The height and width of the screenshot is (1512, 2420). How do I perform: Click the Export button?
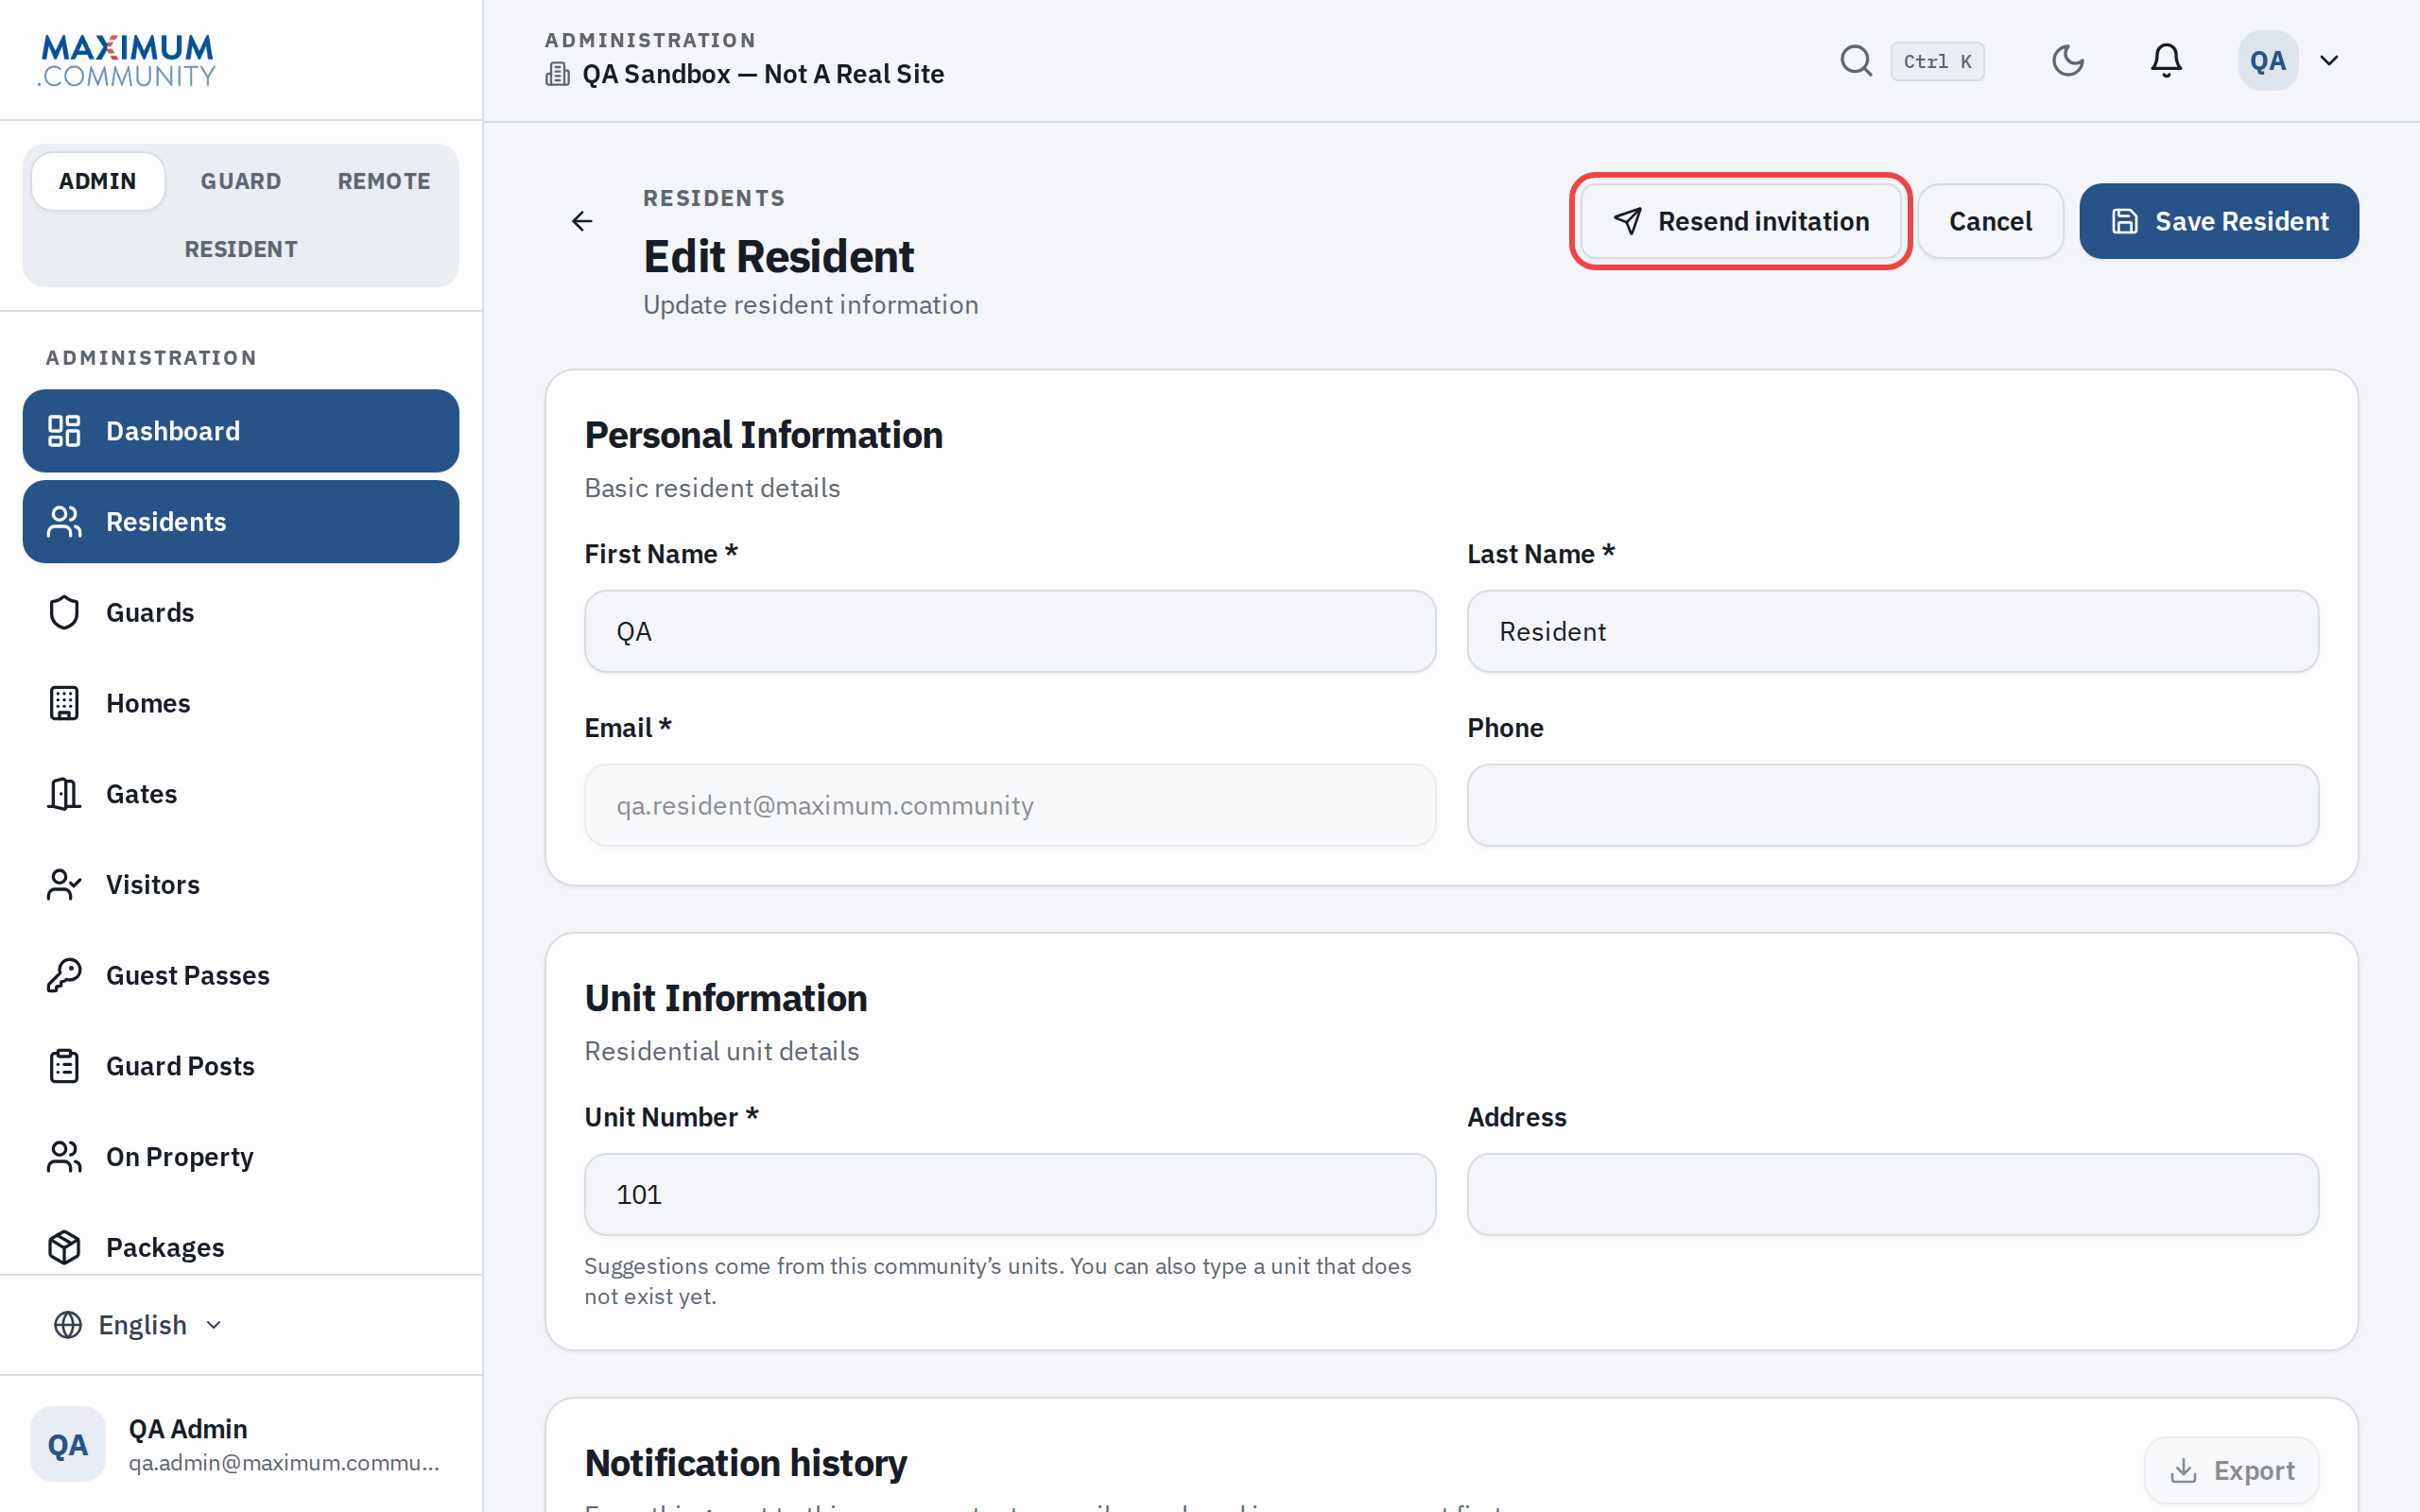coord(2231,1470)
